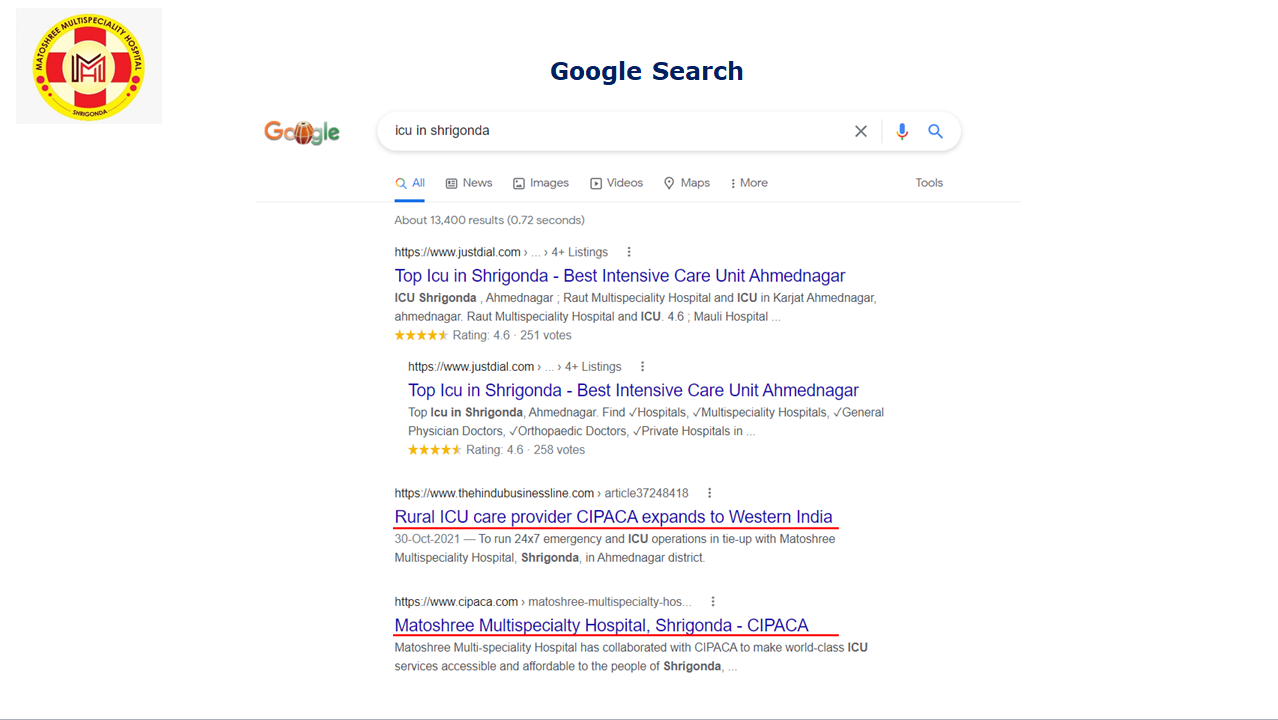The image size is (1278, 720).
Task: Open three-dot menu beside cipaca.com result
Action: point(713,602)
